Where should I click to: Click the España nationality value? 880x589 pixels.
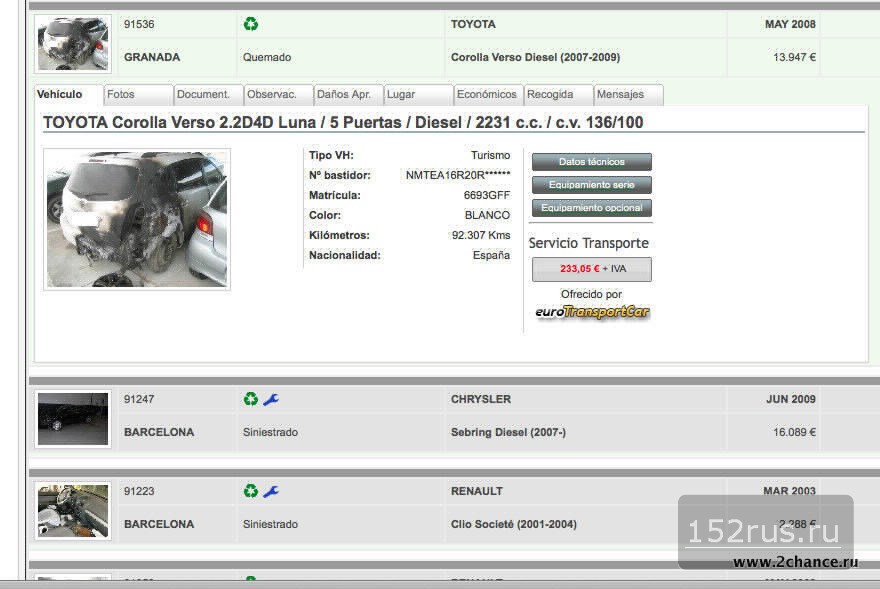491,255
